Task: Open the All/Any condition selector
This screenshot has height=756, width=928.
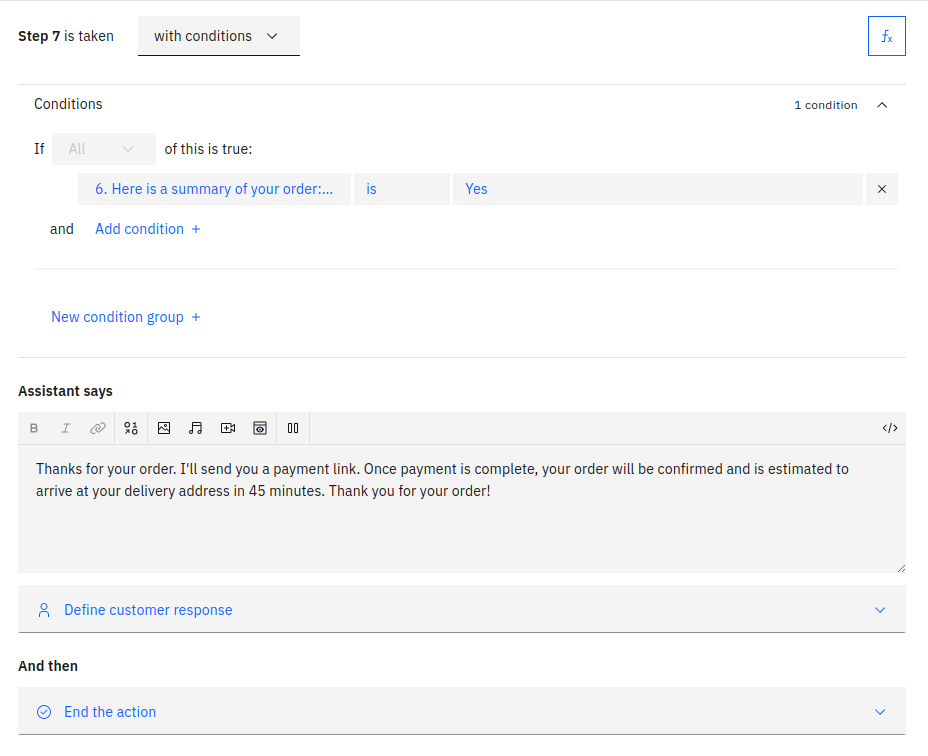Action: pyautogui.click(x=104, y=149)
